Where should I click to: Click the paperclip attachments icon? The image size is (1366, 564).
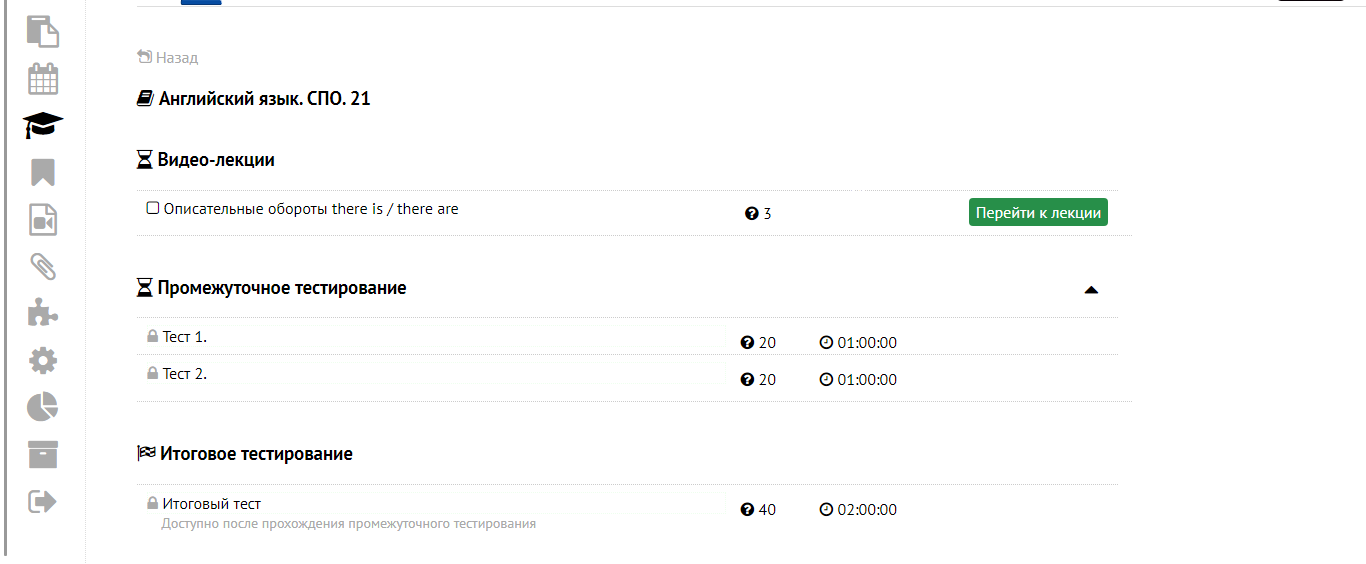click(x=42, y=266)
